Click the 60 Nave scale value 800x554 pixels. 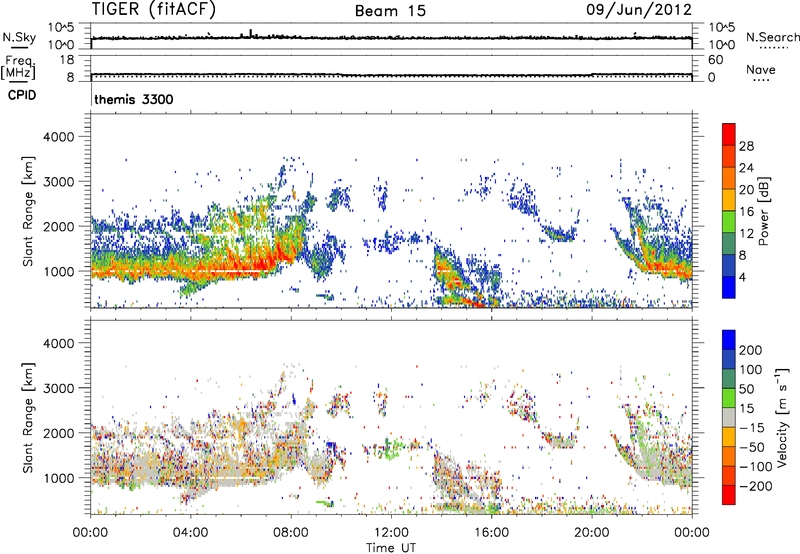pos(716,60)
